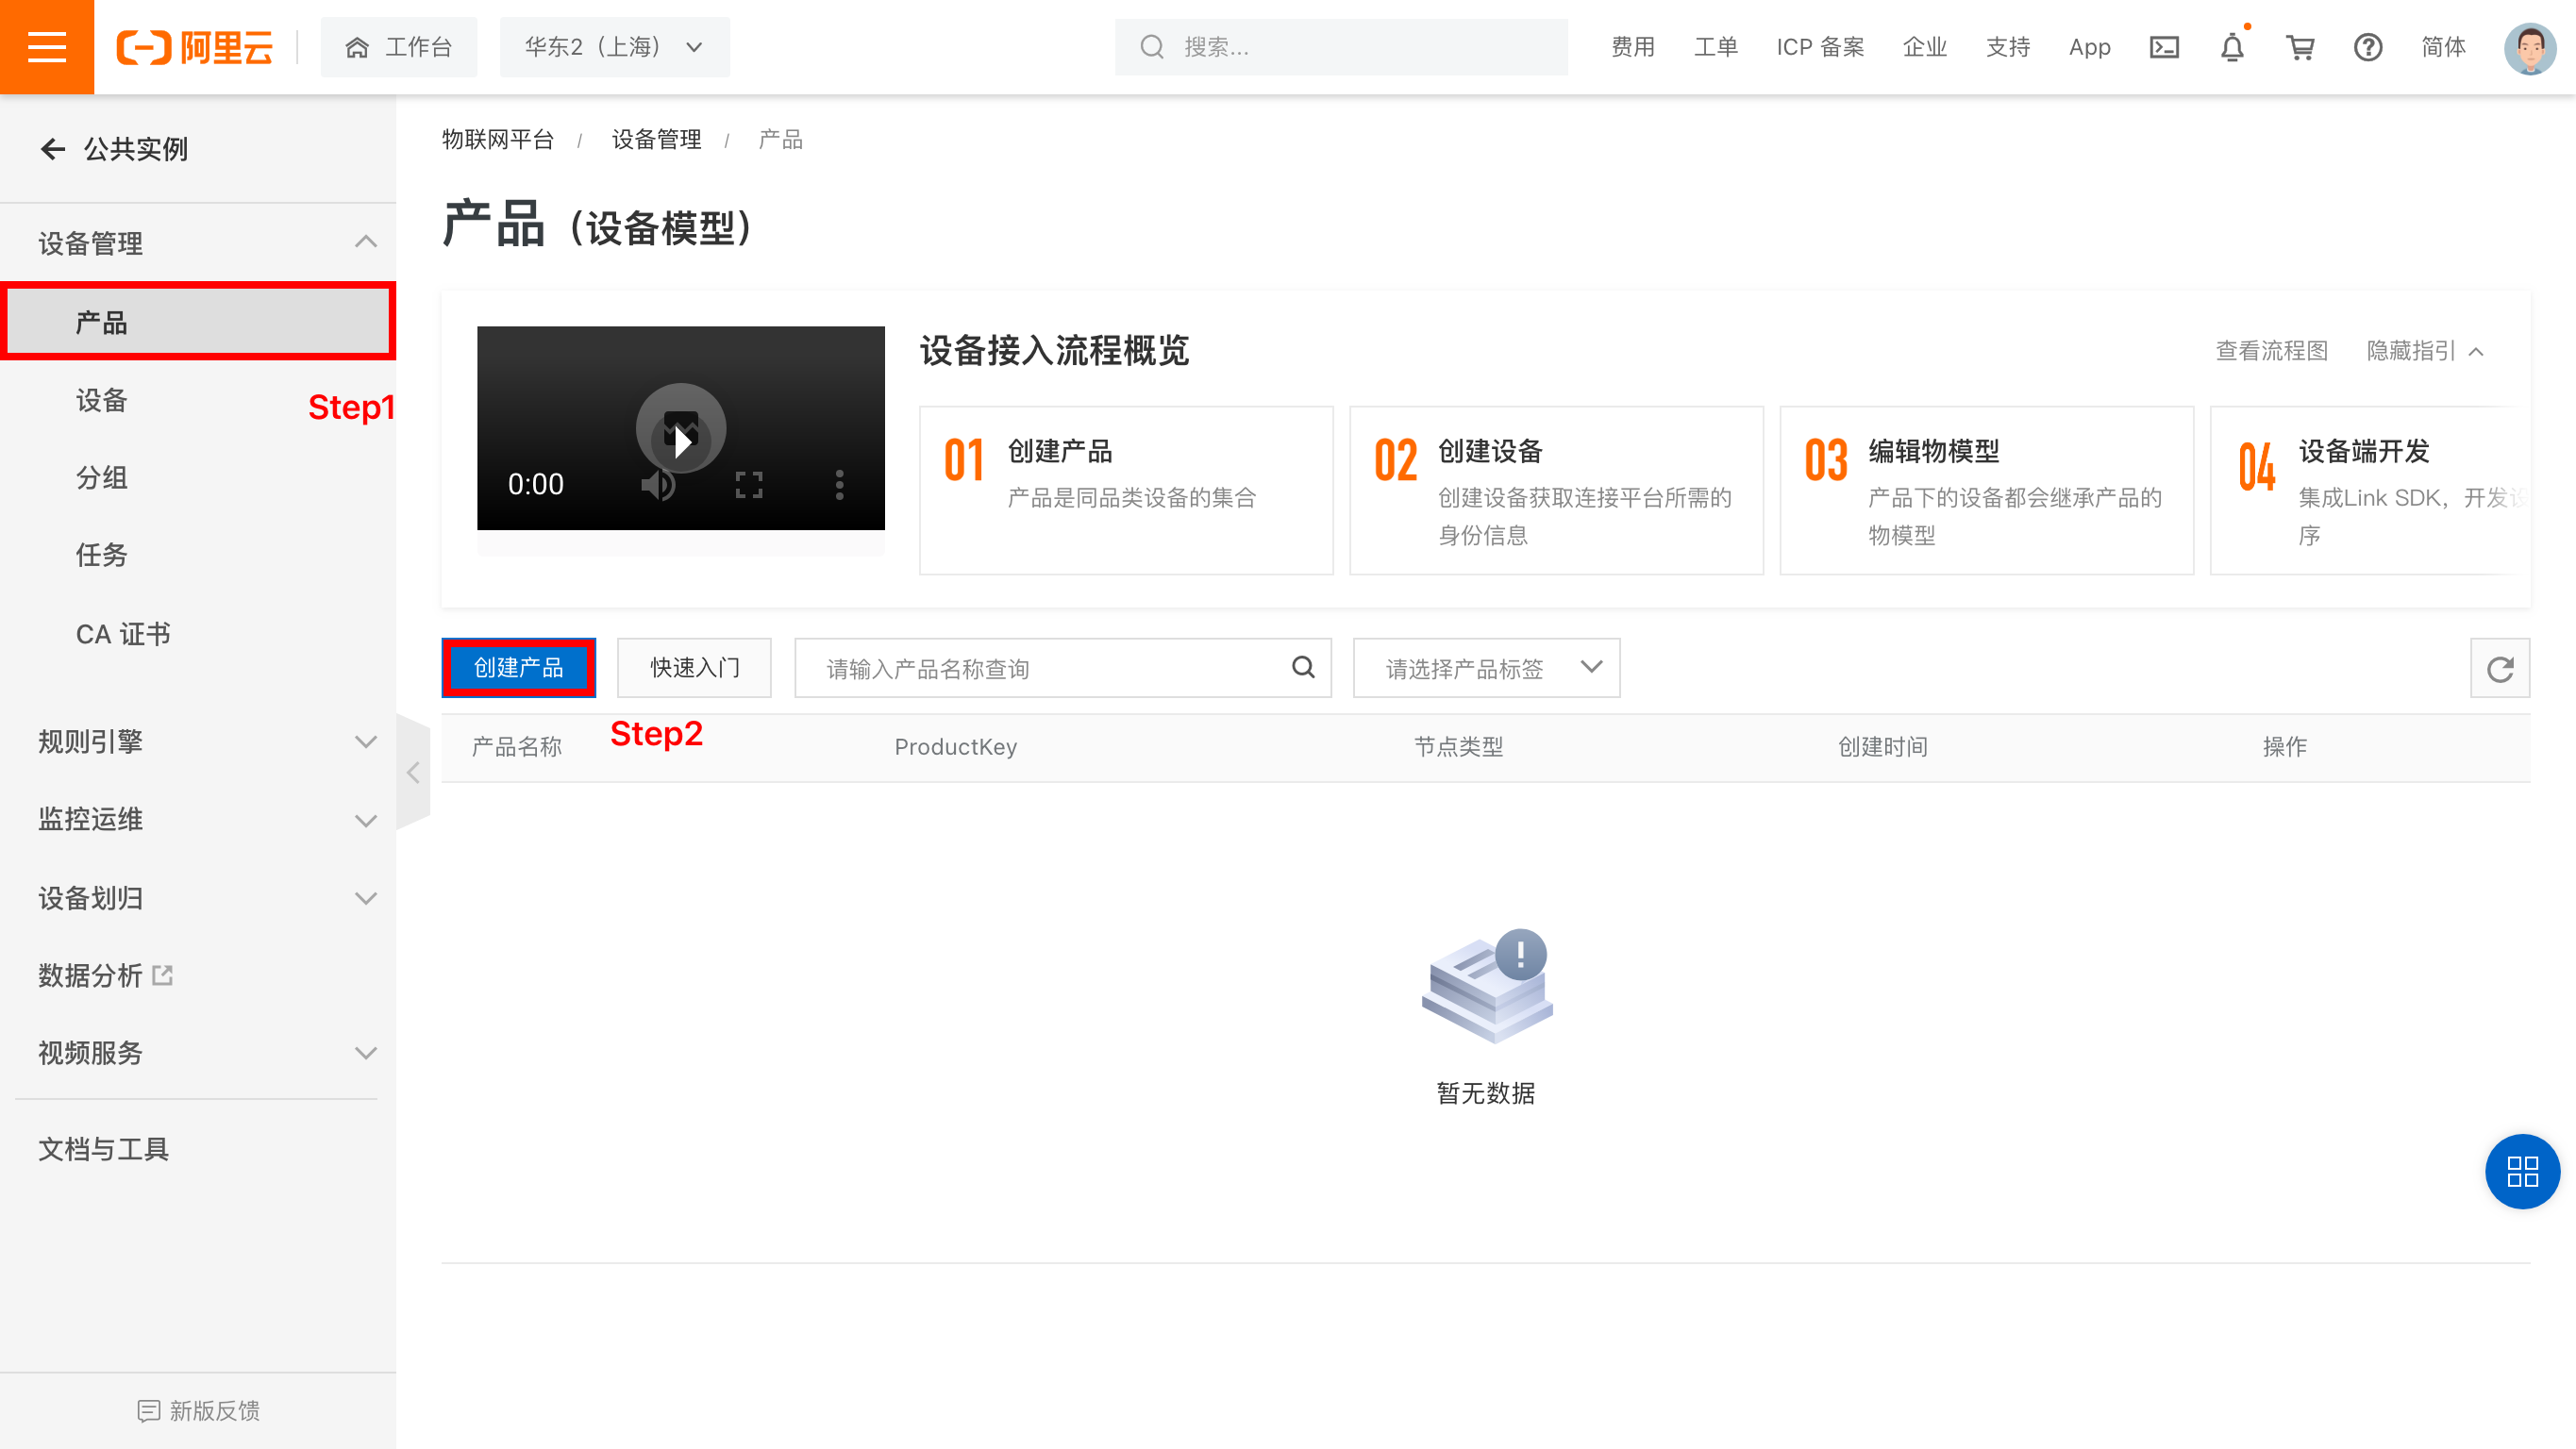The width and height of the screenshot is (2576, 1449).
Task: Open the hamburger navigation menu
Action: pos(46,46)
